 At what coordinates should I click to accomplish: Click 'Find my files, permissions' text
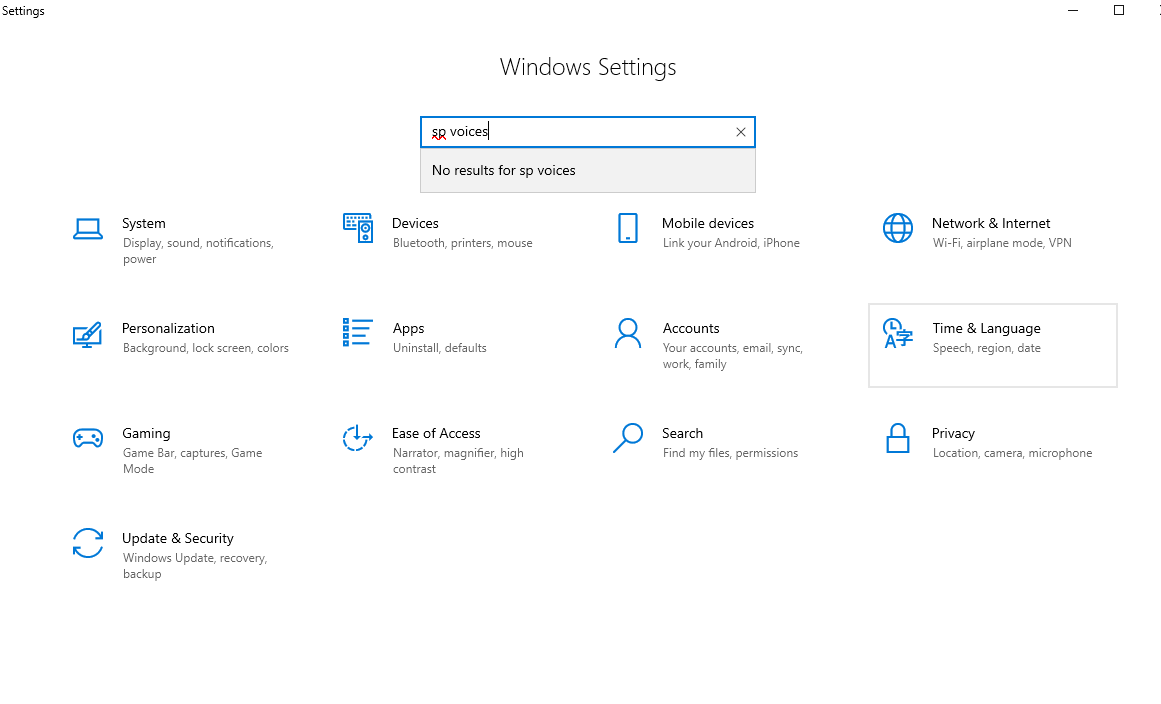coord(730,454)
